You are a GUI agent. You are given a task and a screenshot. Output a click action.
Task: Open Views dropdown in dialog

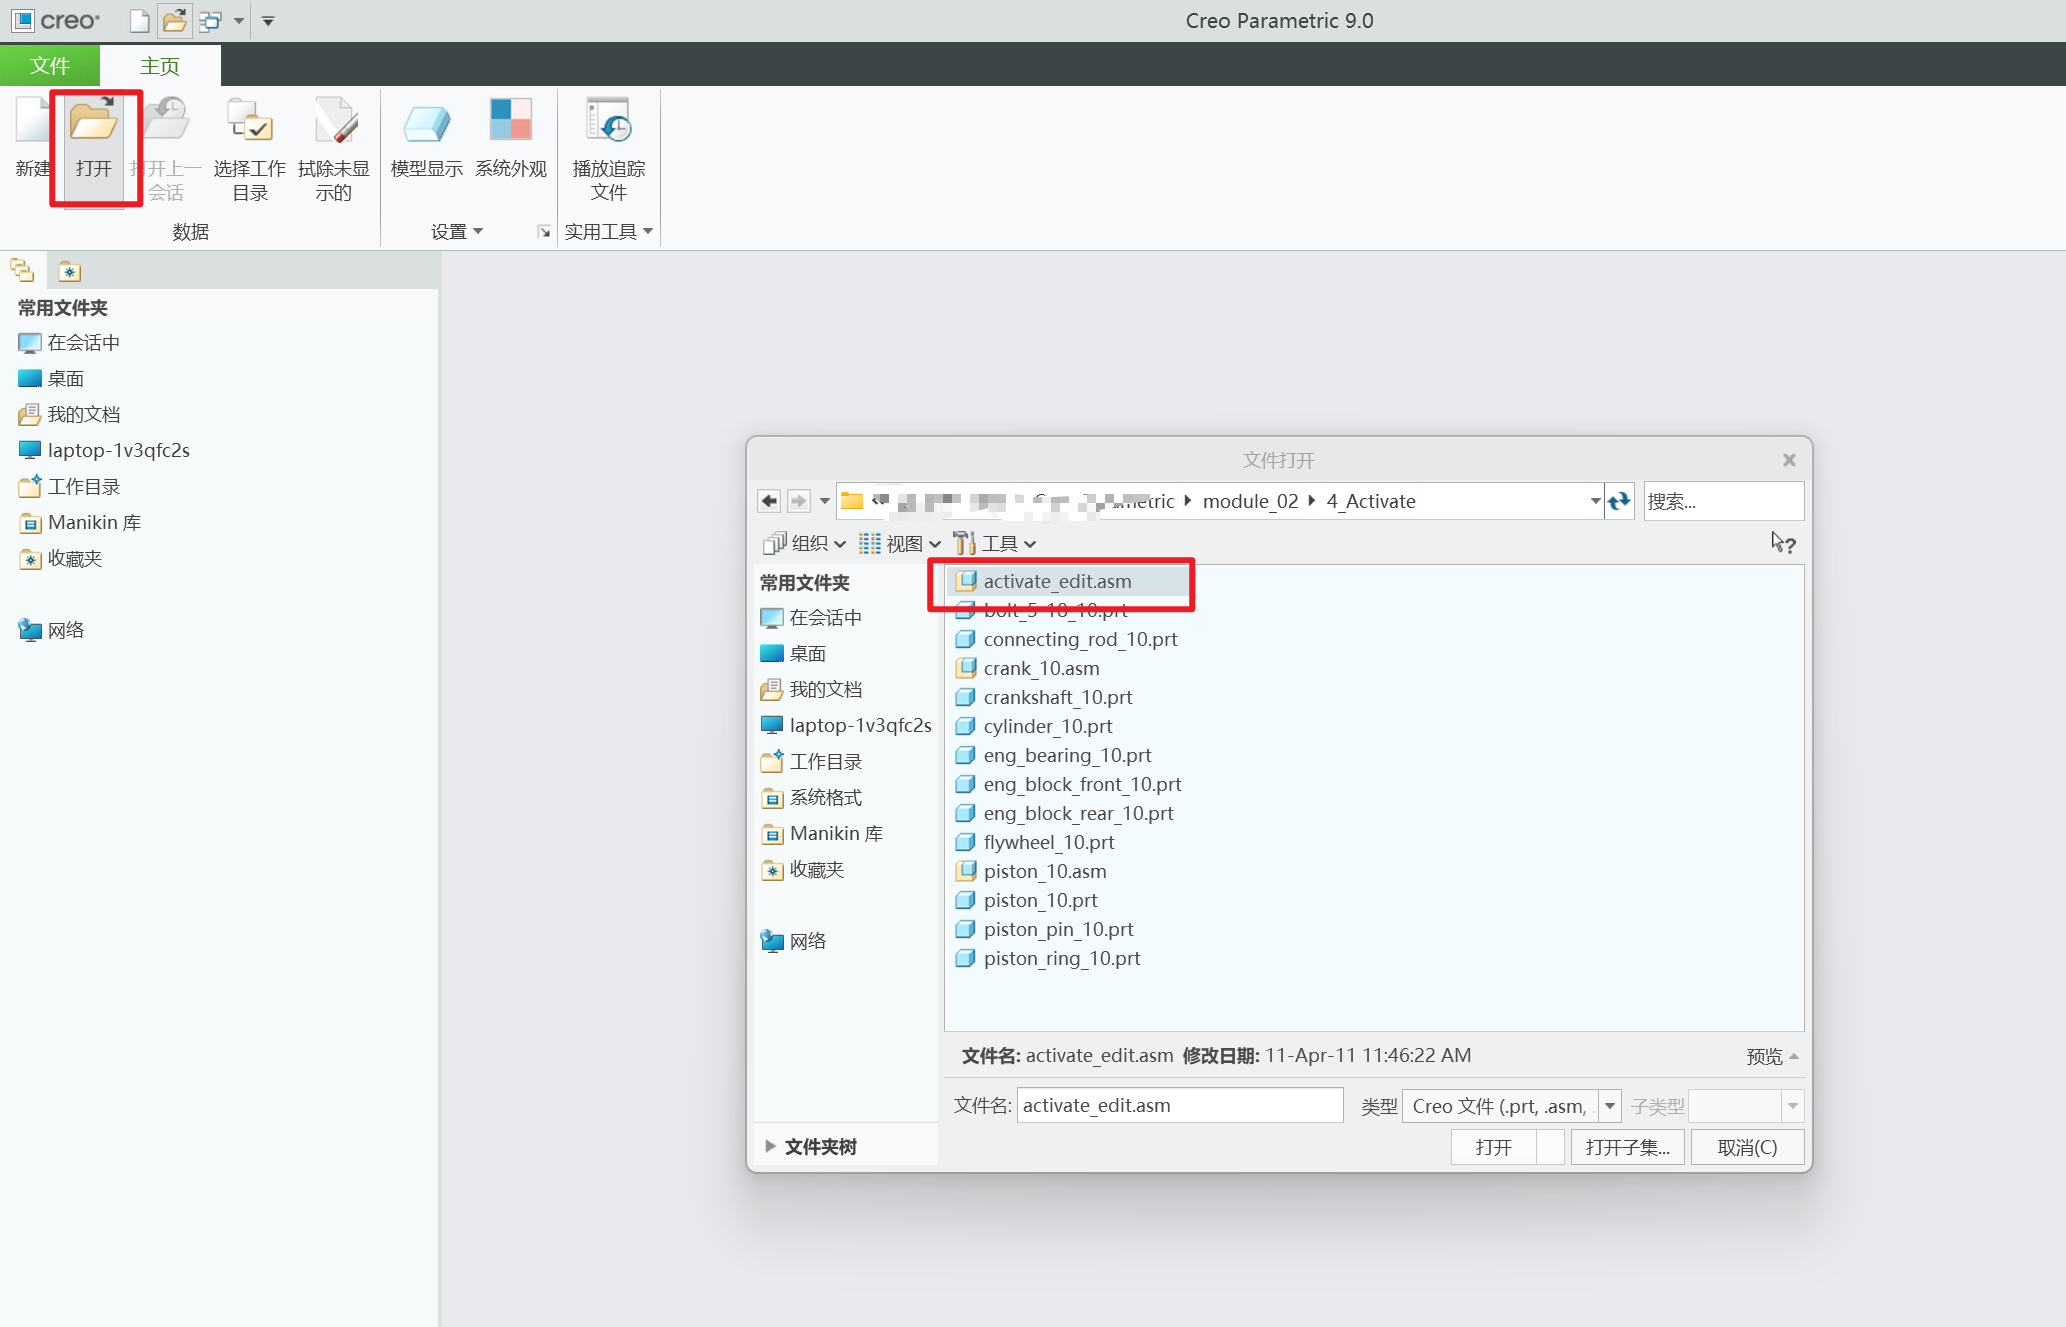(x=900, y=543)
